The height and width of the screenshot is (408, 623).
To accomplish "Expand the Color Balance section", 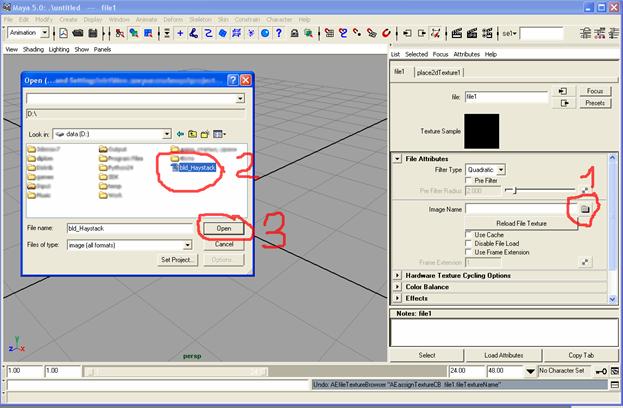I will (x=399, y=286).
